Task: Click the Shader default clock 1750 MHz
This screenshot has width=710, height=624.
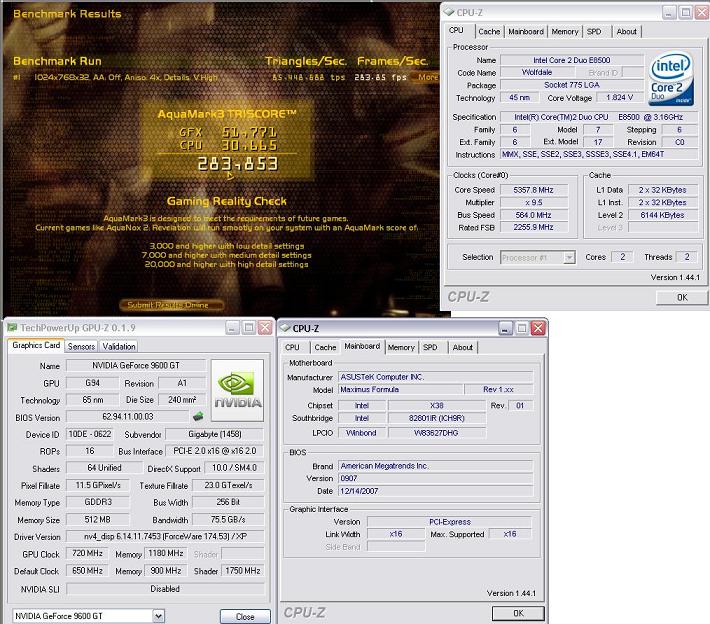Action: click(x=243, y=571)
